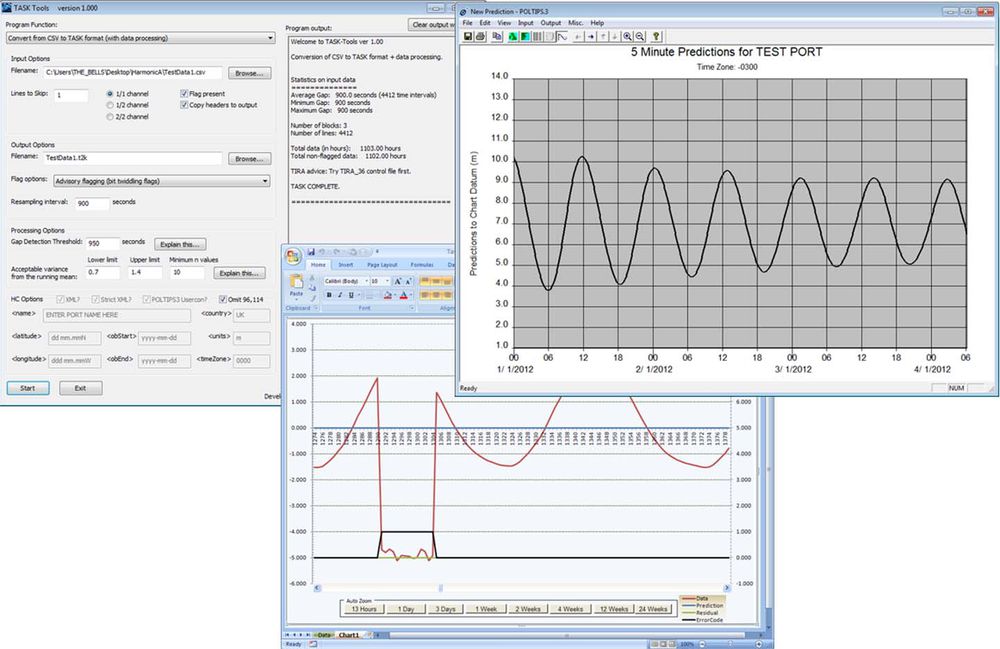Open the Output menu in POLTIPS
The width and height of the screenshot is (1000, 649).
pyautogui.click(x=550, y=23)
